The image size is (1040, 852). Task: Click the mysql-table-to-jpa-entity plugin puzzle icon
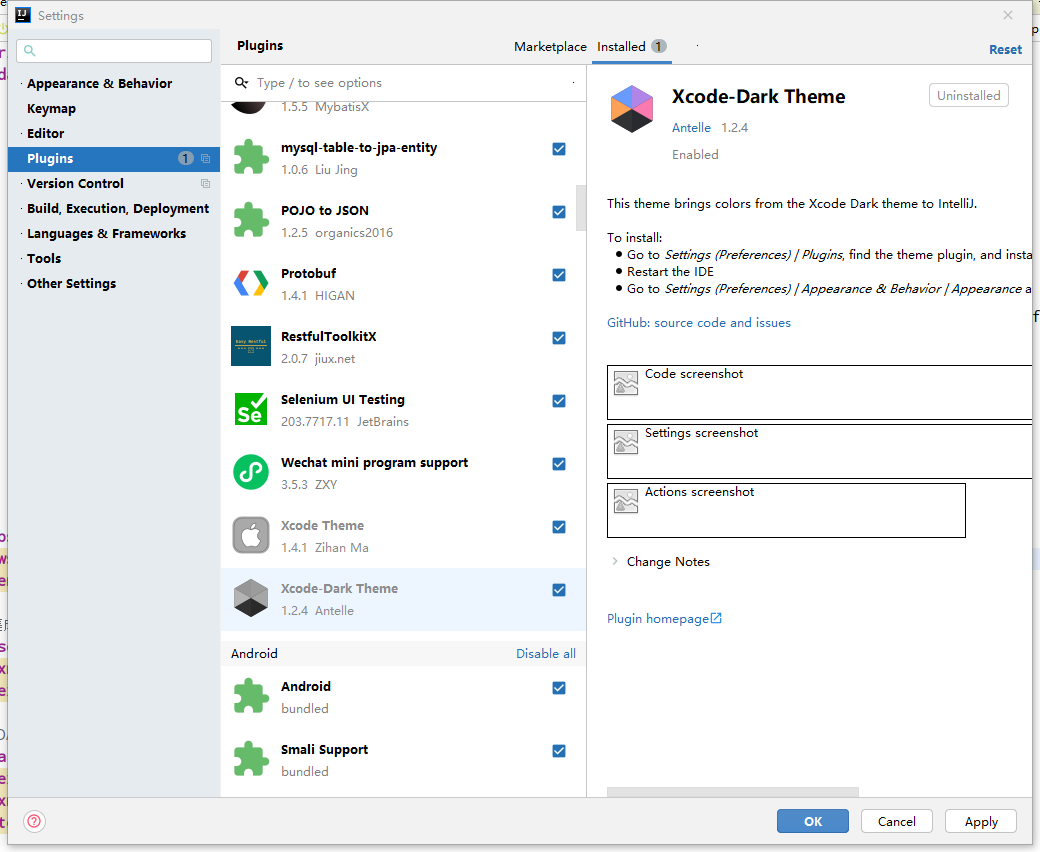pos(251,157)
